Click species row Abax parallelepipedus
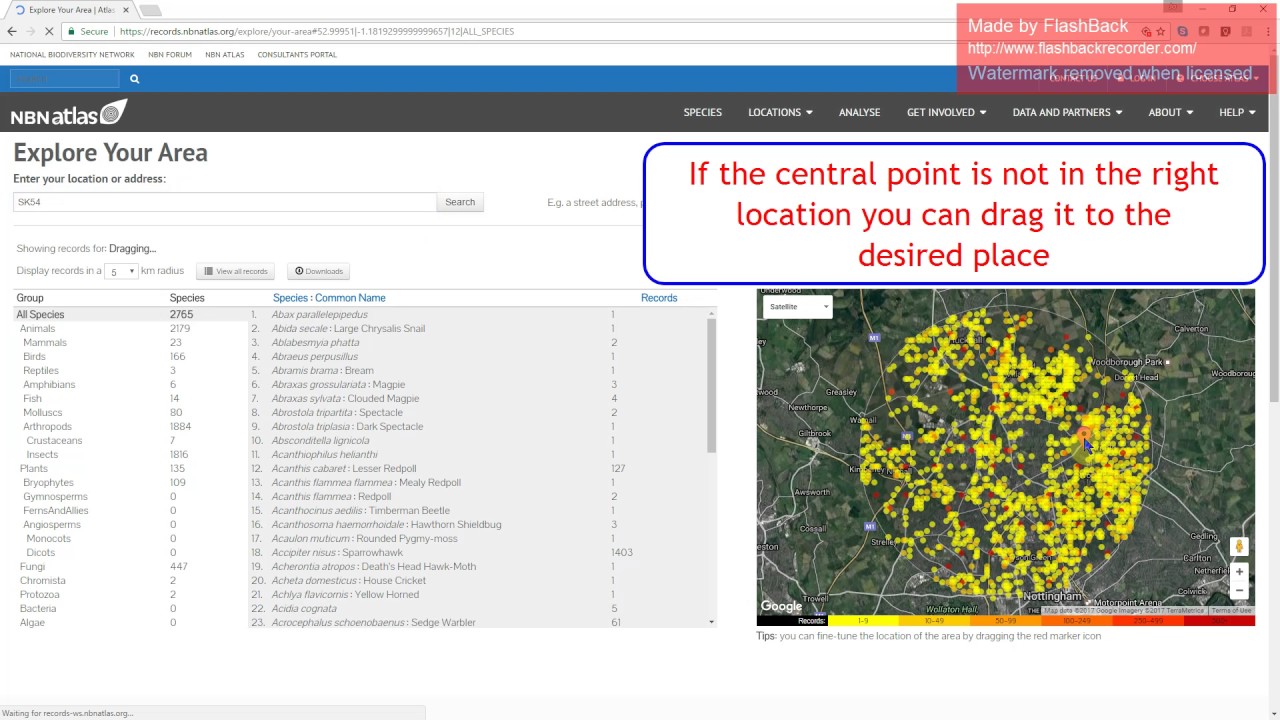The height and width of the screenshot is (720, 1280). [478, 314]
